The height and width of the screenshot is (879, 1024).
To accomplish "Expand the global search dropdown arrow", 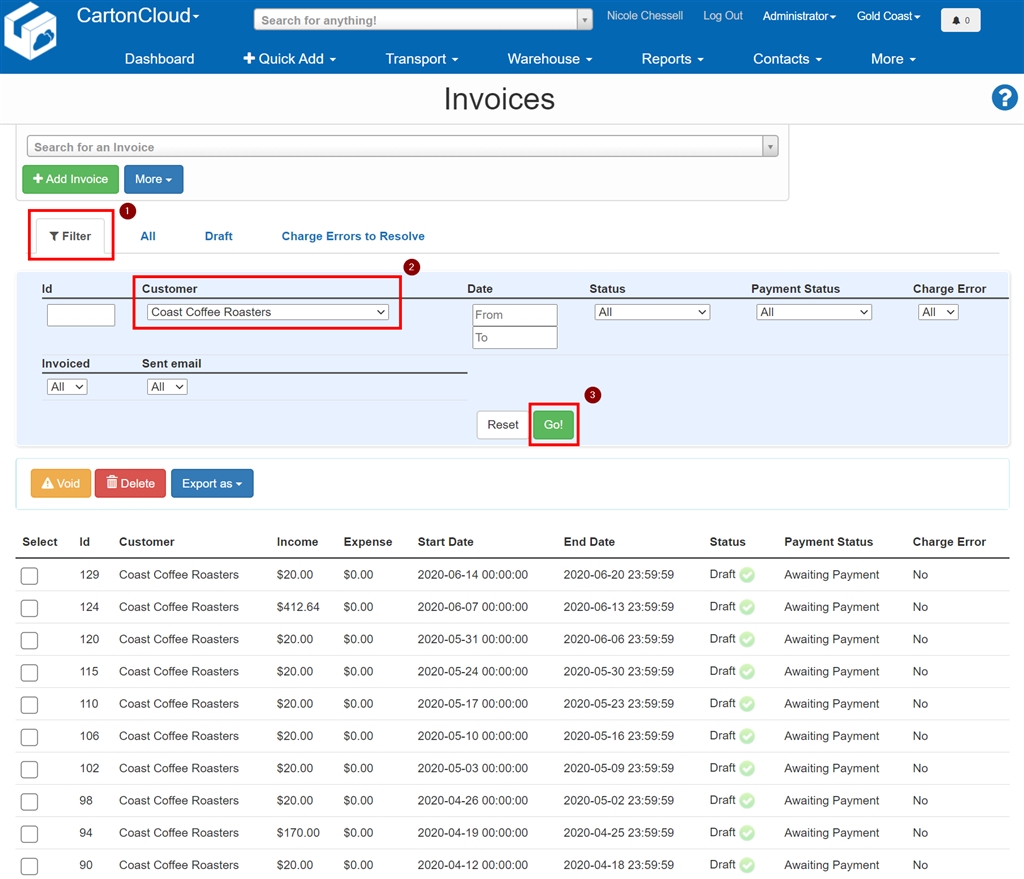I will coord(584,20).
